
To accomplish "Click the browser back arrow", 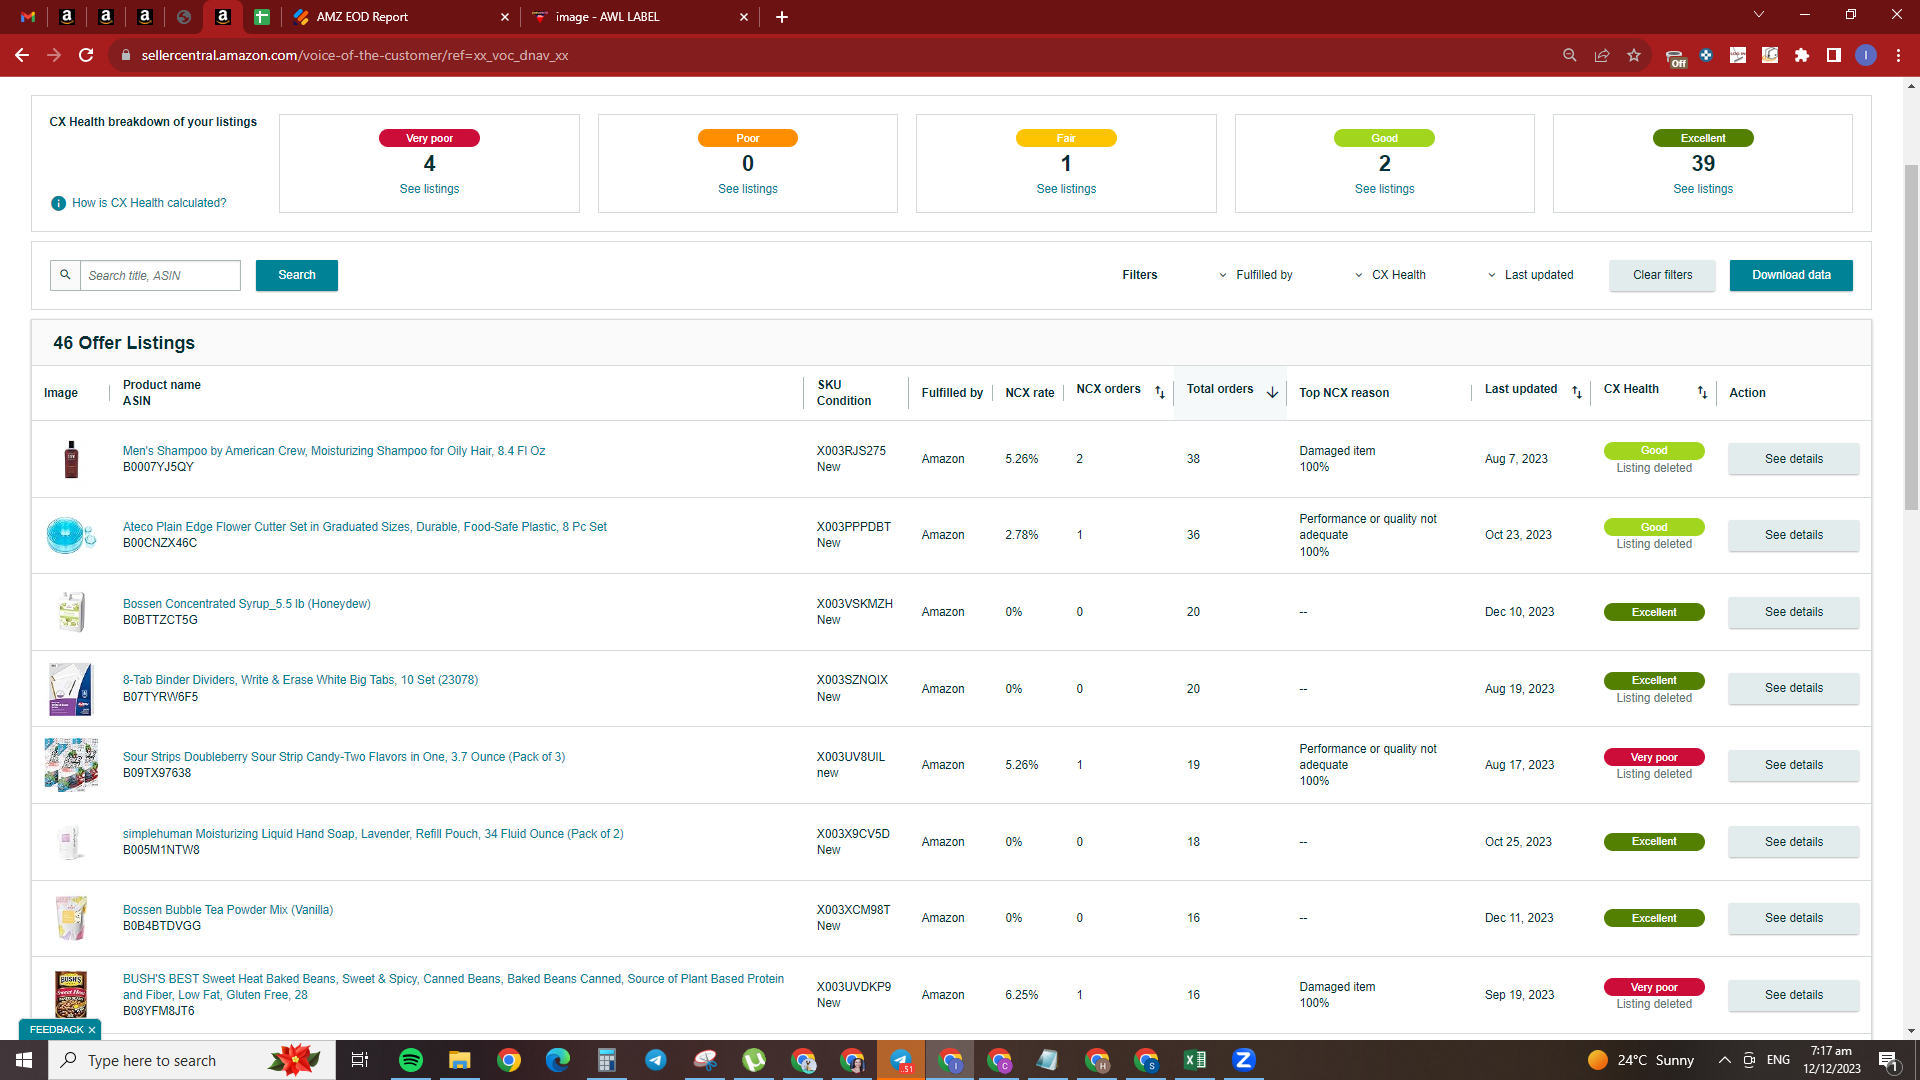I will click(x=21, y=55).
